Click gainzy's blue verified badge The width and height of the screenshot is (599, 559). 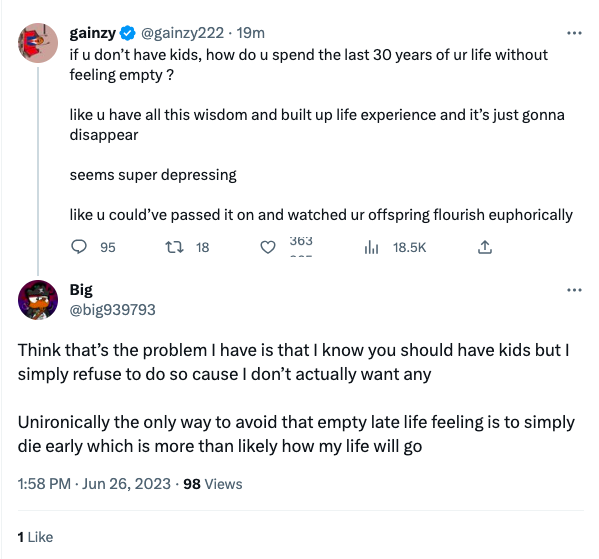pos(128,33)
